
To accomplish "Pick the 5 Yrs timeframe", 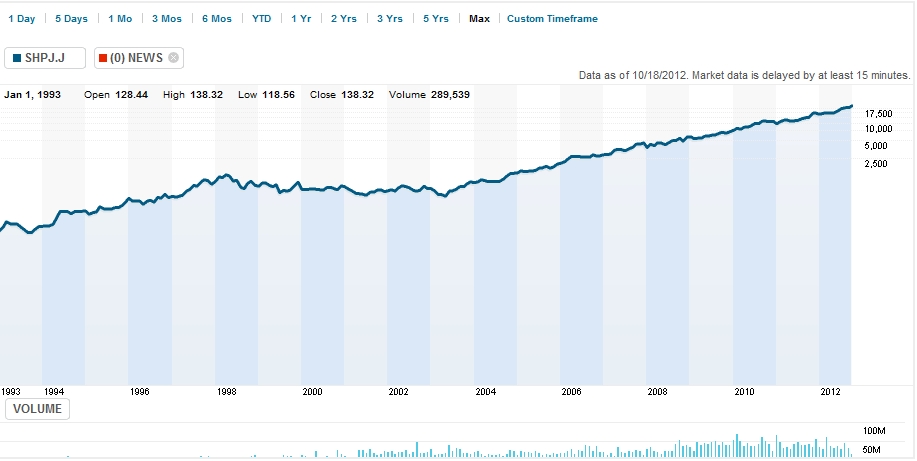I will coord(436,19).
